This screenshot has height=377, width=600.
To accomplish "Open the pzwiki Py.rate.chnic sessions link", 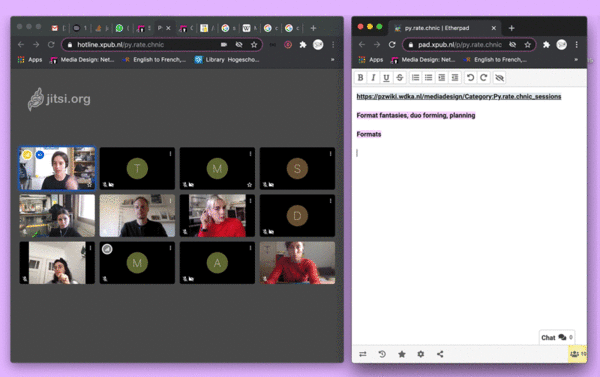I will (459, 96).
